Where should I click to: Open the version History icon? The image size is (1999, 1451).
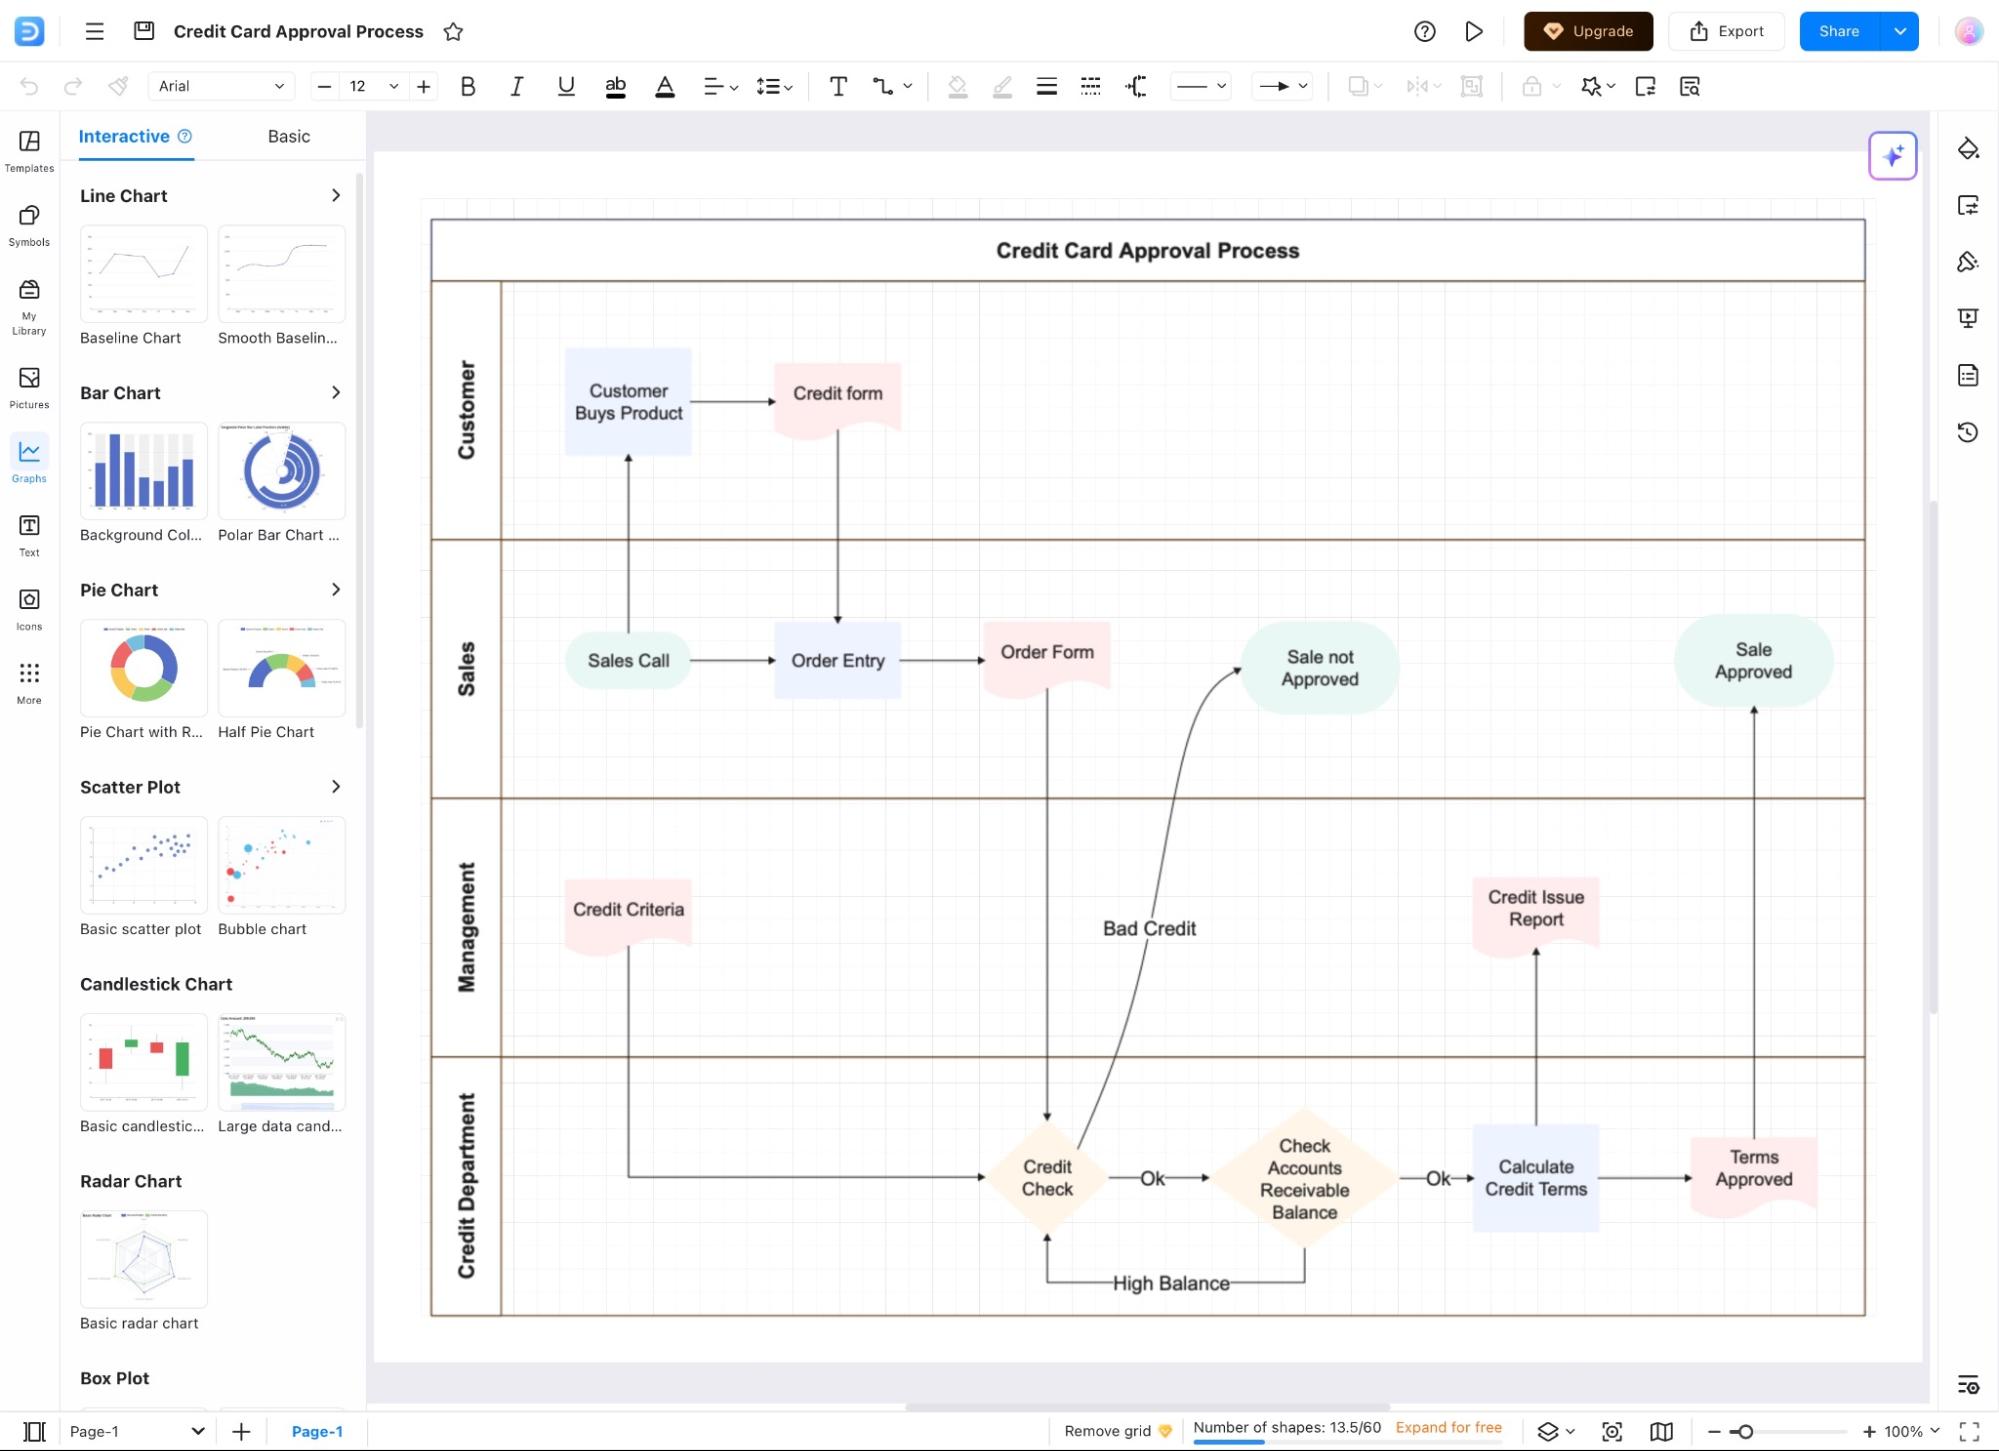[1967, 432]
